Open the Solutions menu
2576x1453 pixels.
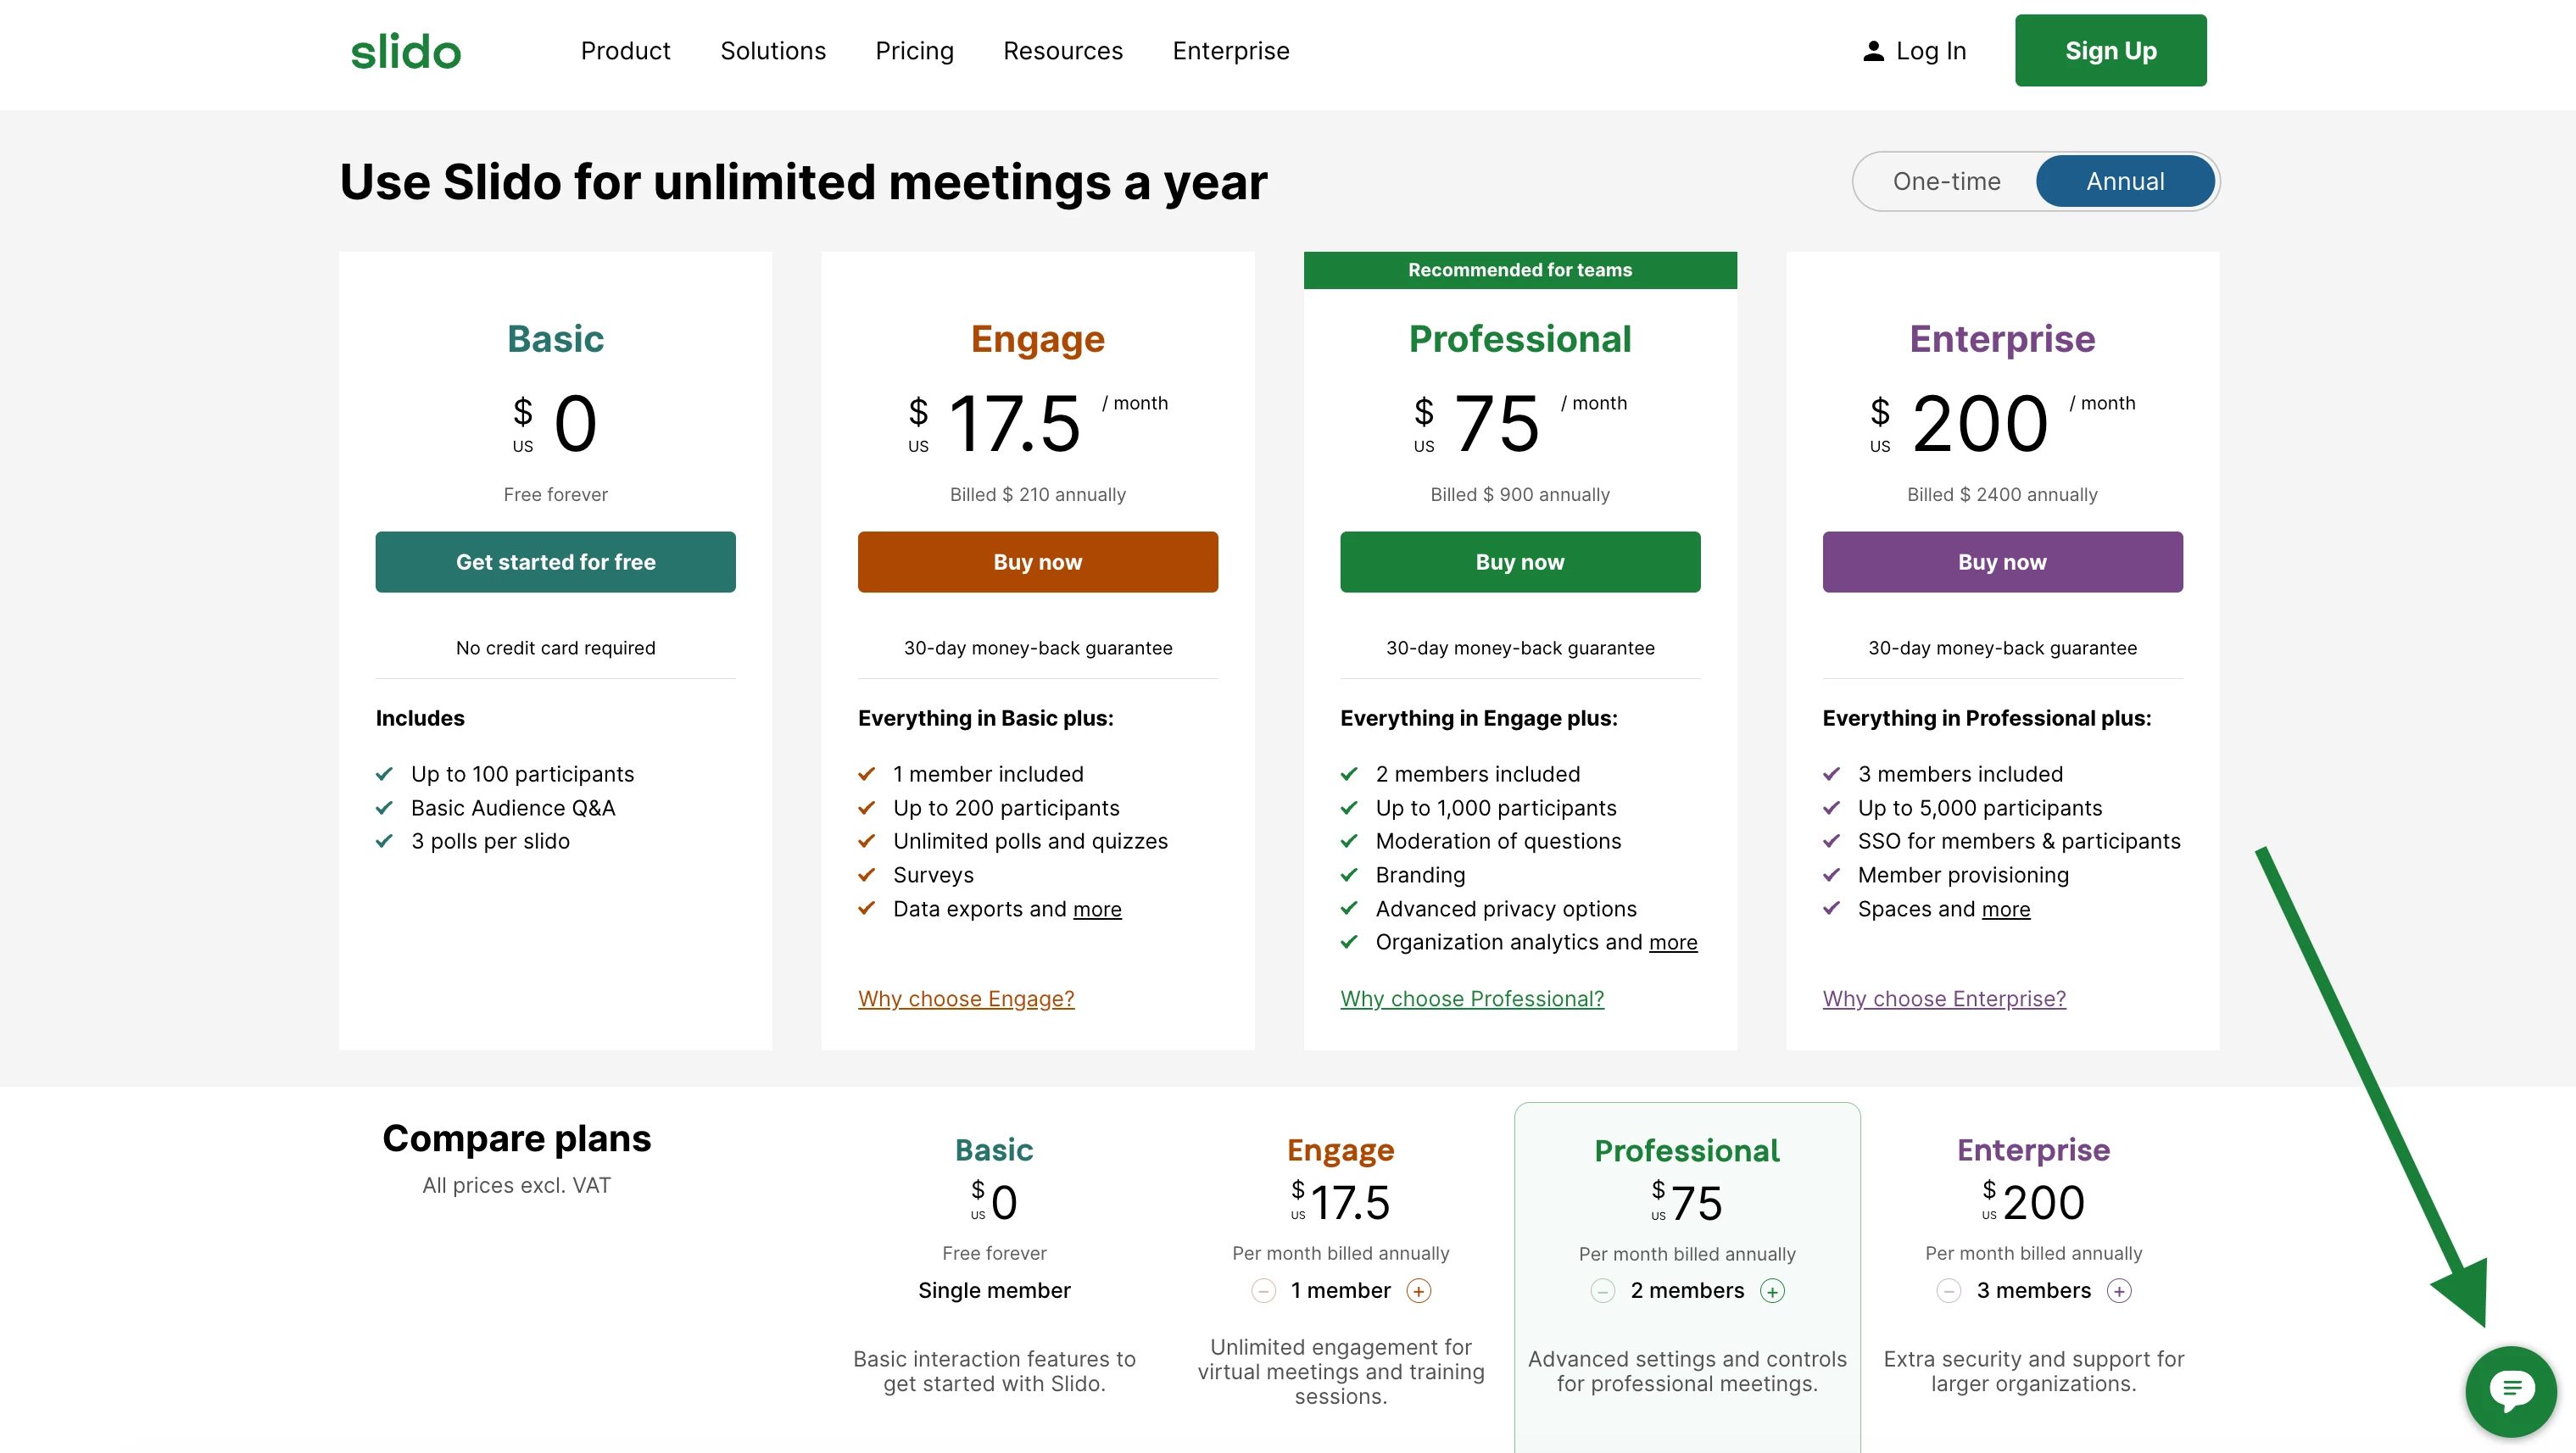tap(773, 51)
